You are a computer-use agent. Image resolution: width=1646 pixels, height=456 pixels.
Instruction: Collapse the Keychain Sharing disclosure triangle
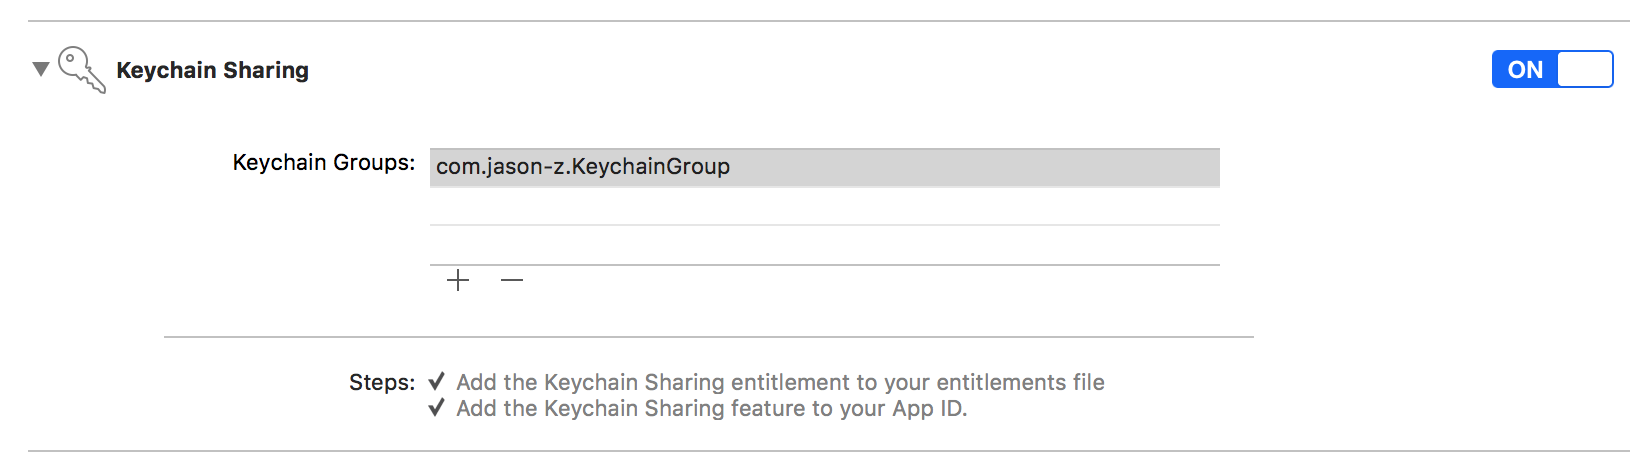tap(41, 69)
